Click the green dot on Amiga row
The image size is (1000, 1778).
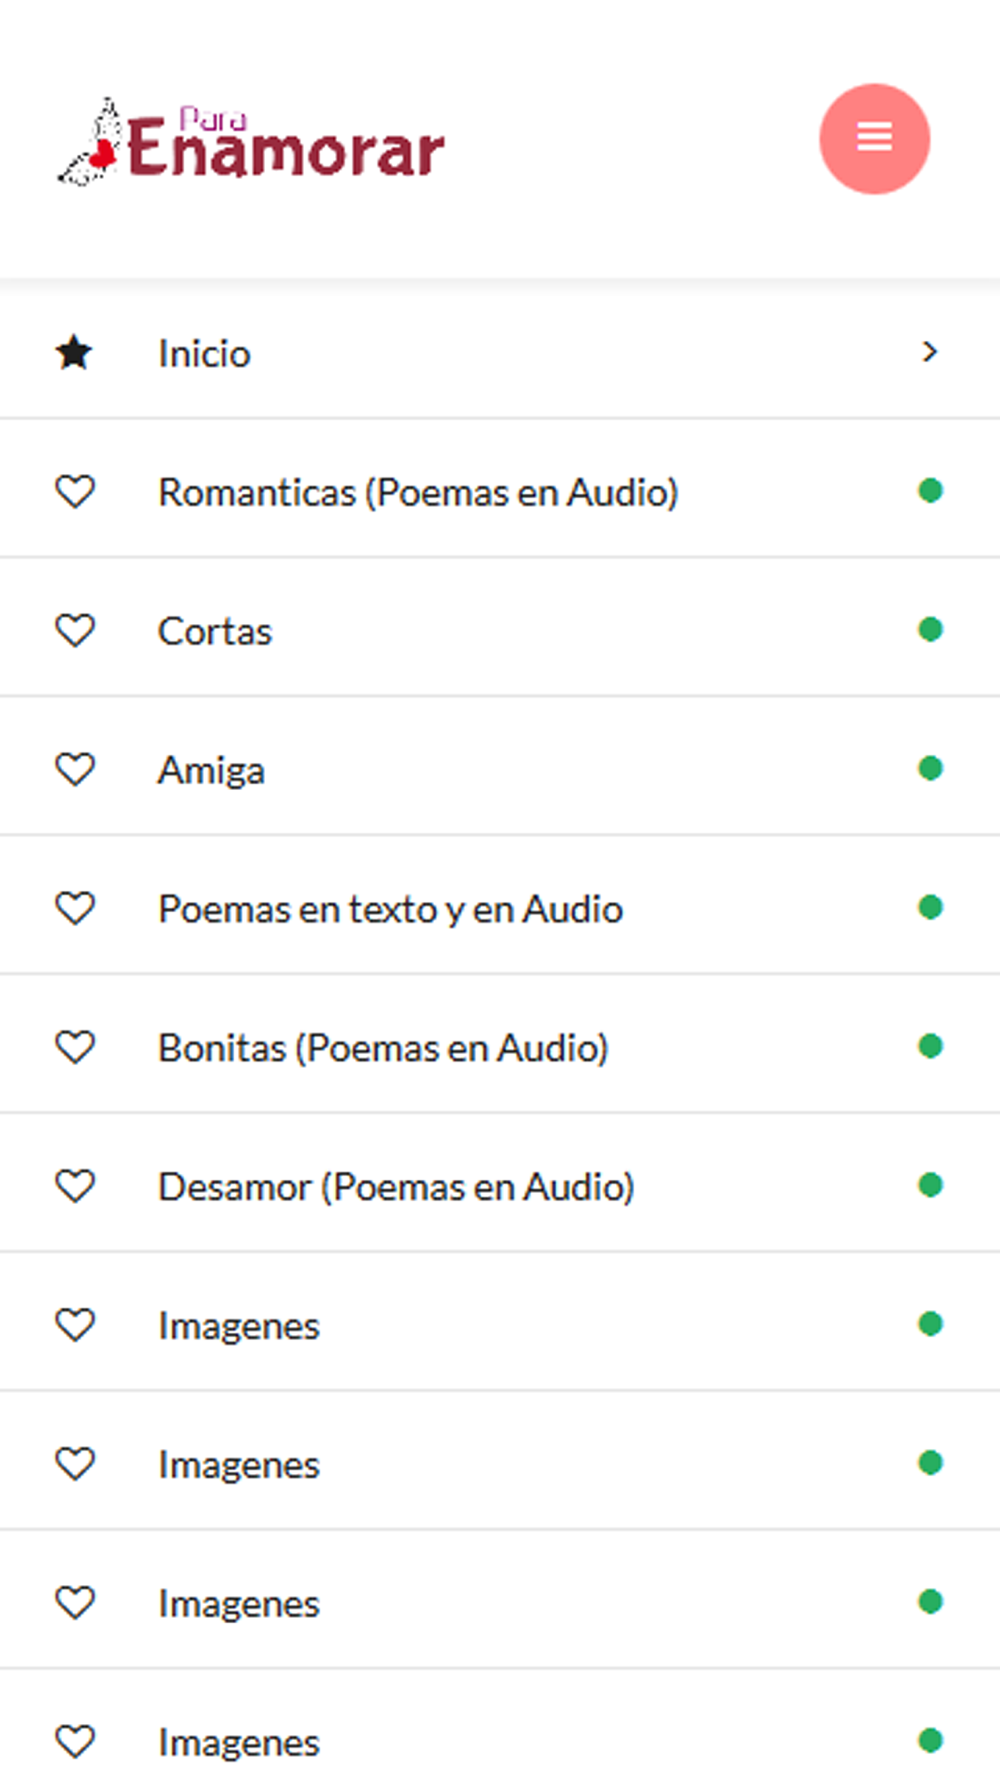pyautogui.click(x=930, y=768)
